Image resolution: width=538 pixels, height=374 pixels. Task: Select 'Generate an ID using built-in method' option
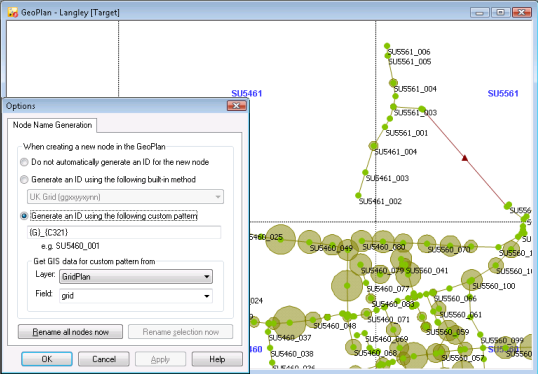click(24, 179)
